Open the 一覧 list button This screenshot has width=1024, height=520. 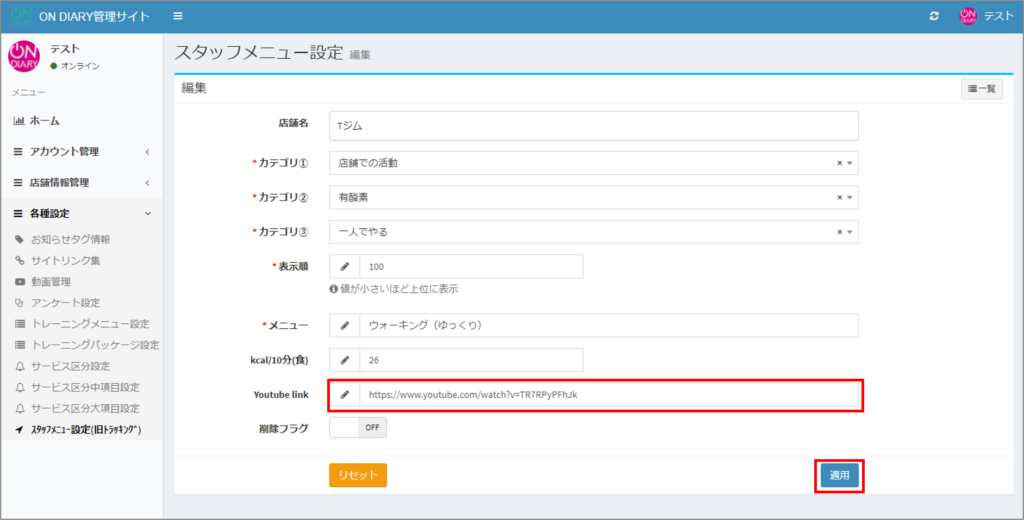[x=981, y=89]
